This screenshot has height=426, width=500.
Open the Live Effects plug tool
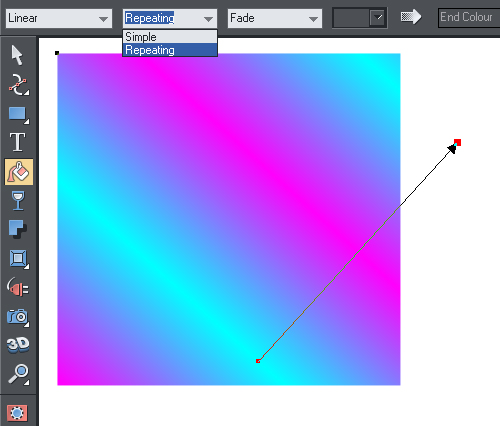pyautogui.click(x=18, y=287)
